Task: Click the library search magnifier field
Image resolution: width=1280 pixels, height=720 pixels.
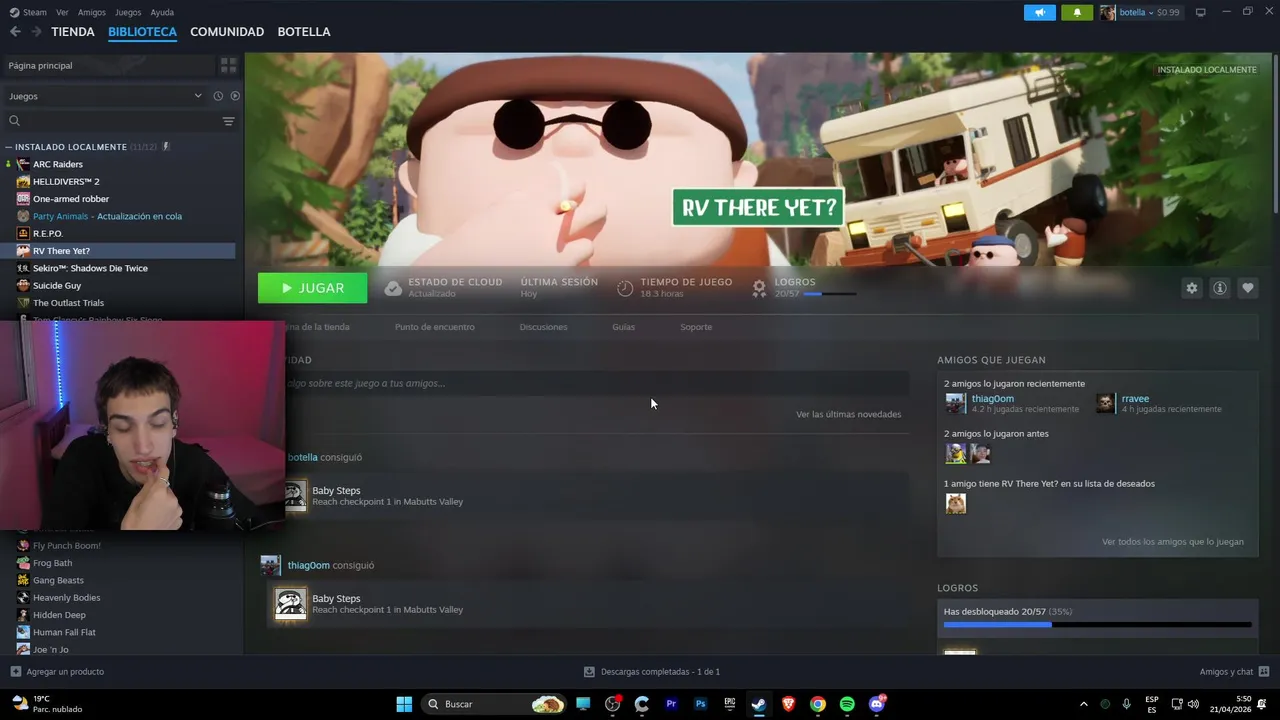Action: click(x=110, y=121)
